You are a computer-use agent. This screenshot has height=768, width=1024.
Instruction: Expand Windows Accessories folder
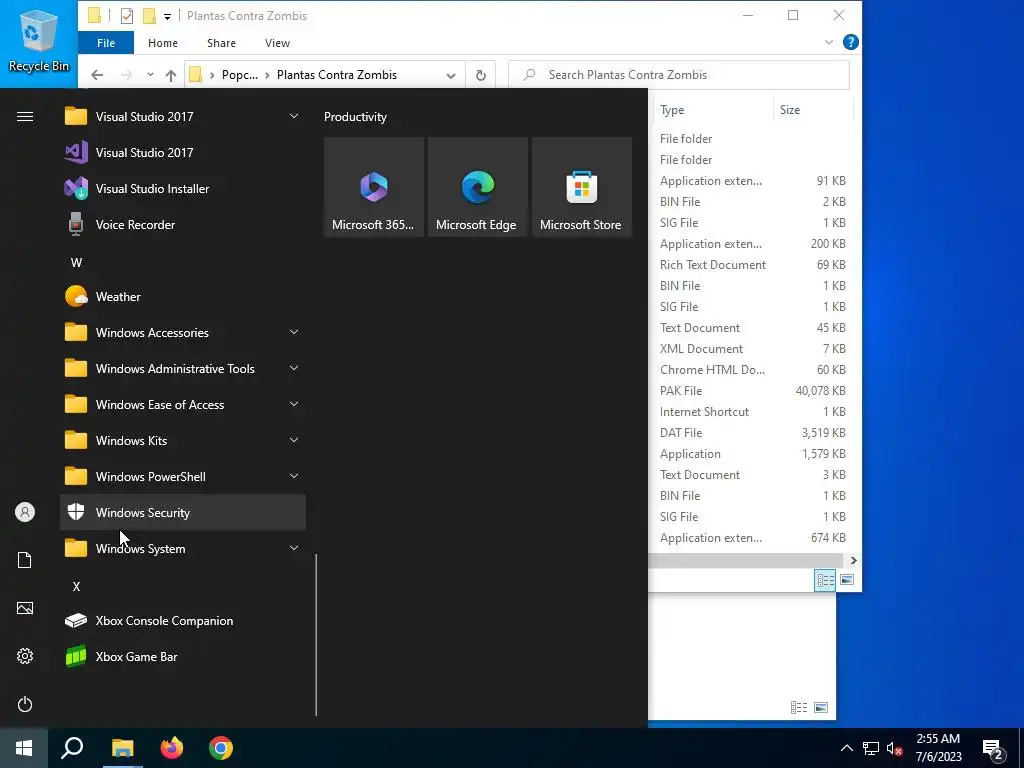click(294, 332)
